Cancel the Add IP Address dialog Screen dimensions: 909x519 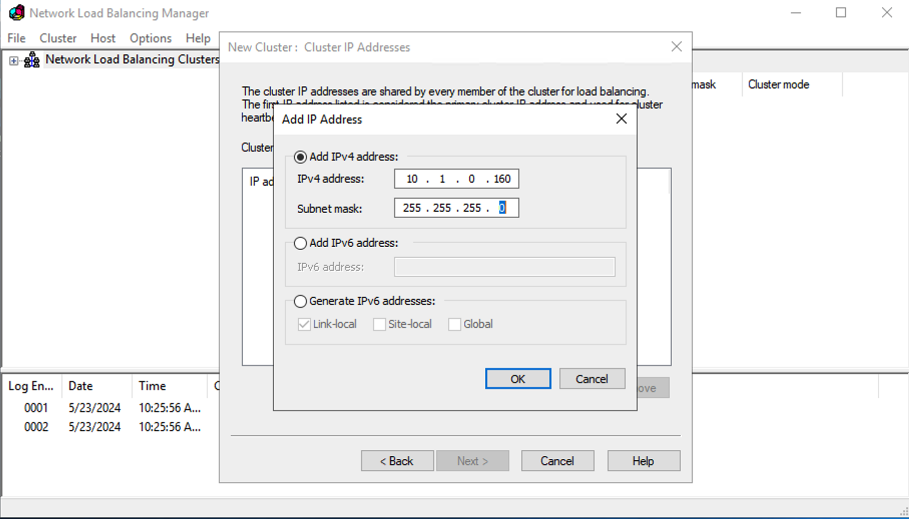coord(591,379)
